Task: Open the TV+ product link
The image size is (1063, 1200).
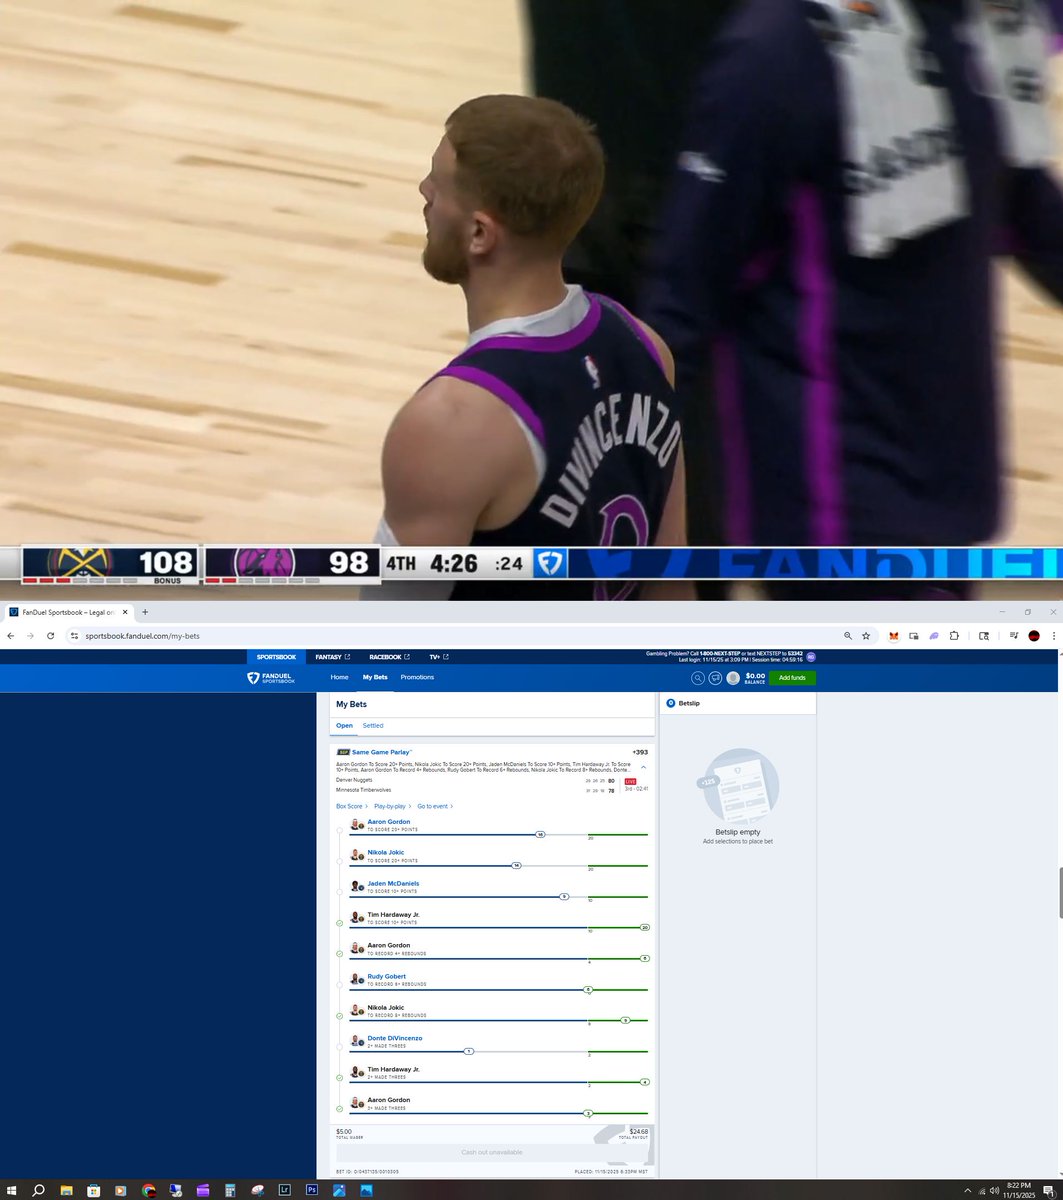Action: (439, 657)
